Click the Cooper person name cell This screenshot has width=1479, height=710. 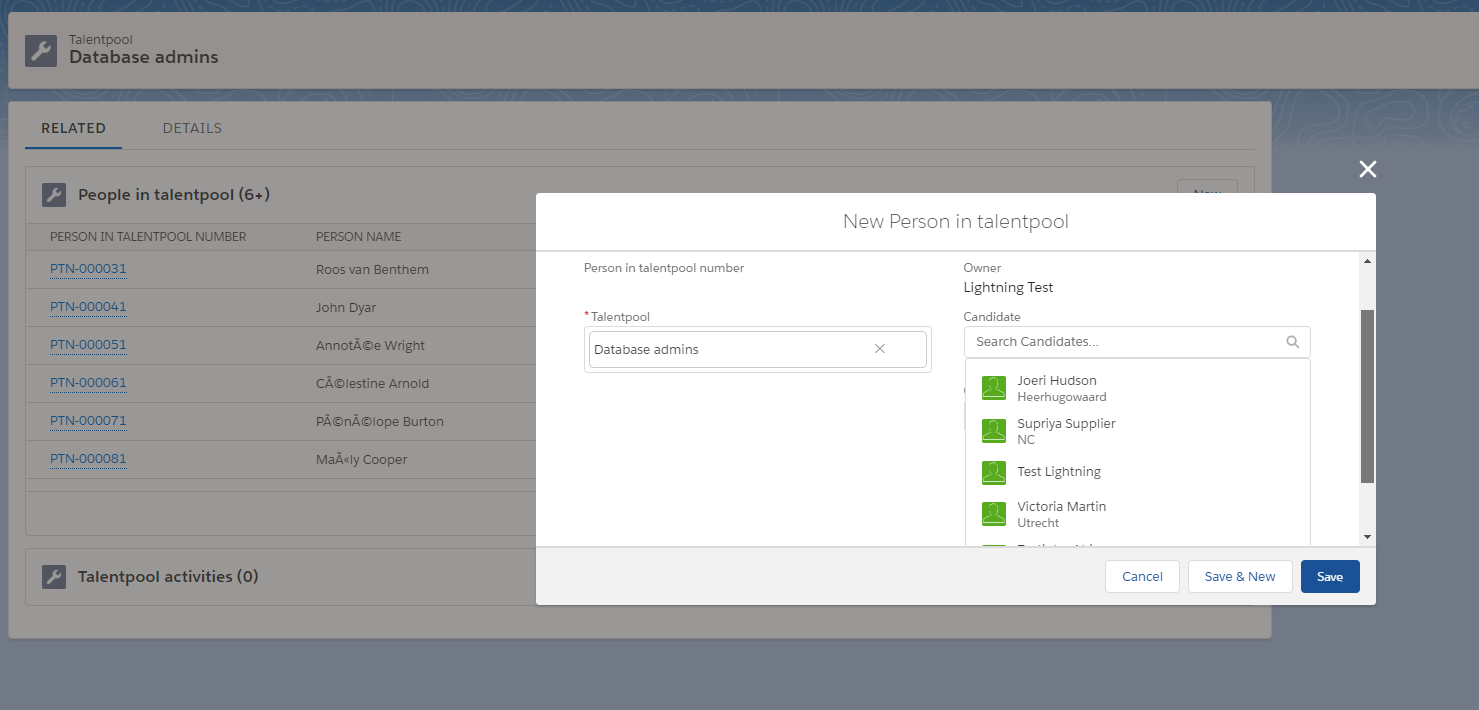click(x=361, y=460)
